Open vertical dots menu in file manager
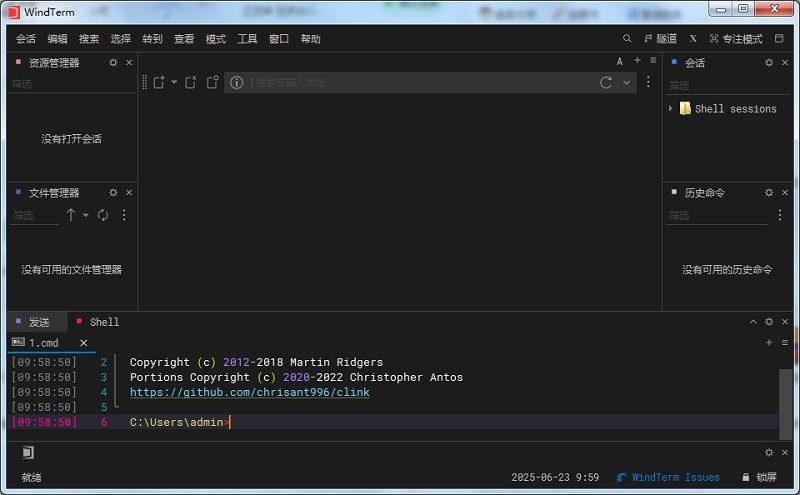This screenshot has height=495, width=800. [124, 215]
